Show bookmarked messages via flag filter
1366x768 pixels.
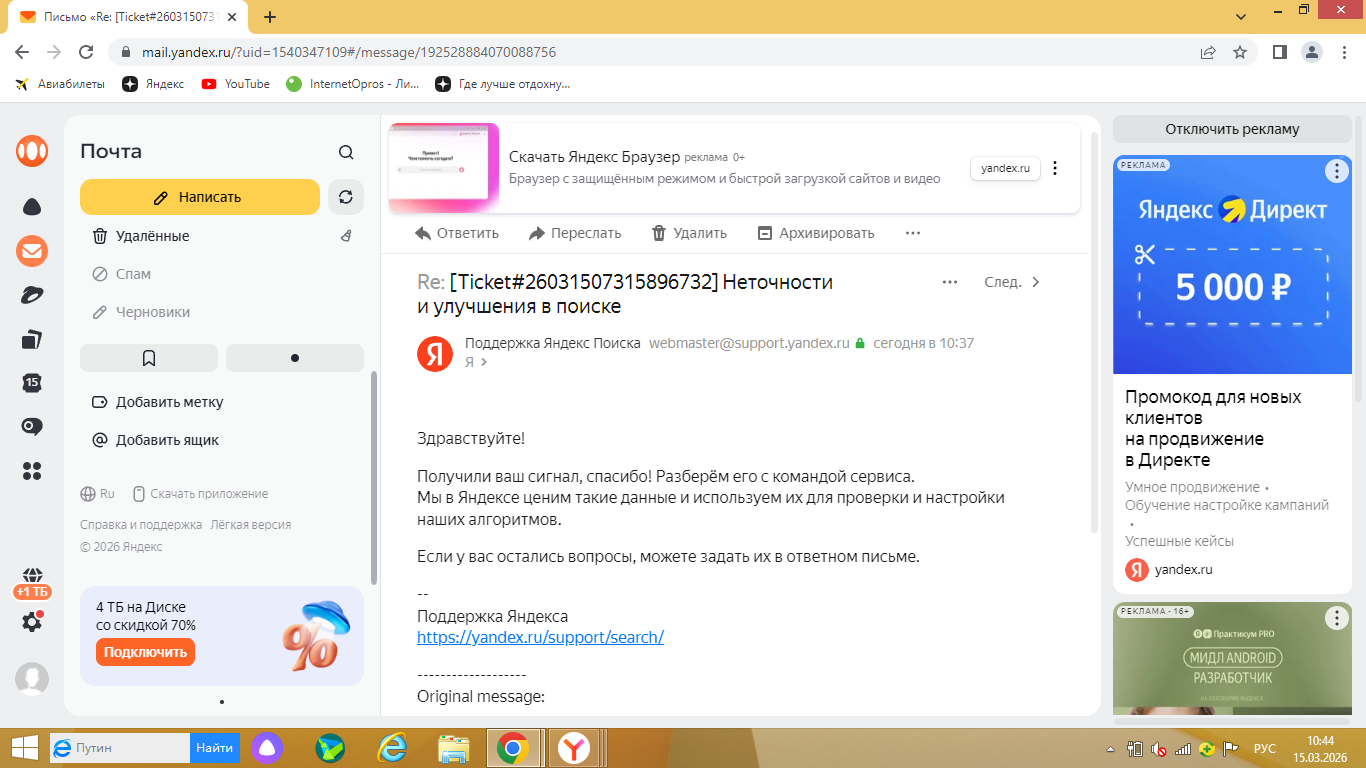click(x=149, y=358)
